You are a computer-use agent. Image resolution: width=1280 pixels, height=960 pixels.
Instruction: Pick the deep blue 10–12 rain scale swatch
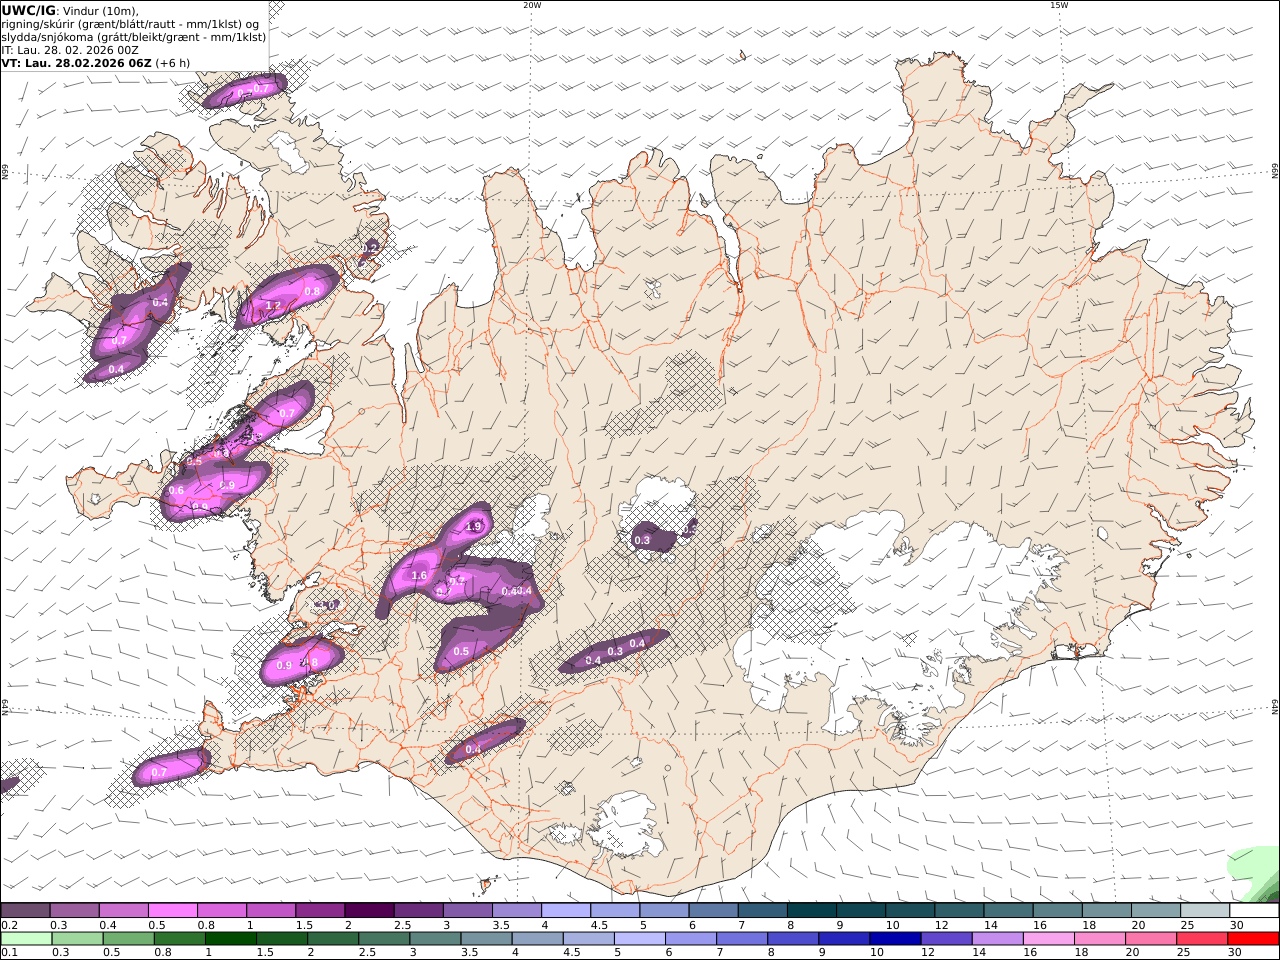pos(894,939)
